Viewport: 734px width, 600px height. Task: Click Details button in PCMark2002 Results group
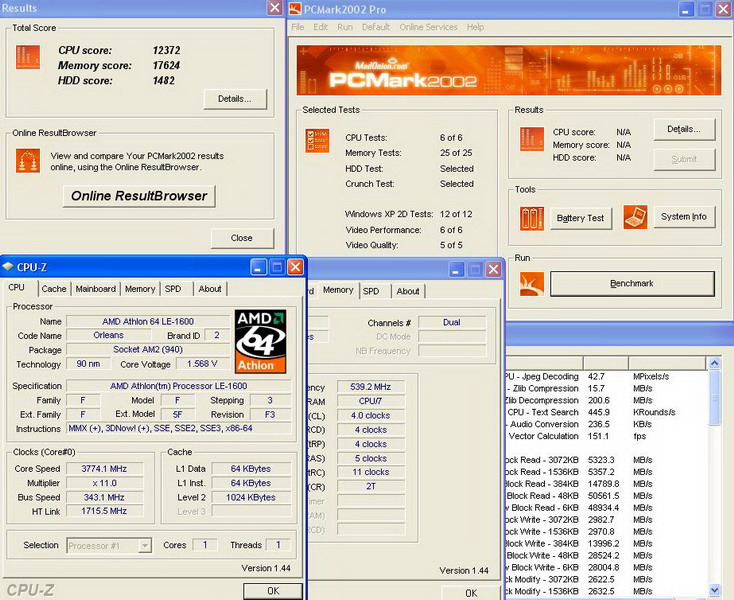(x=684, y=129)
